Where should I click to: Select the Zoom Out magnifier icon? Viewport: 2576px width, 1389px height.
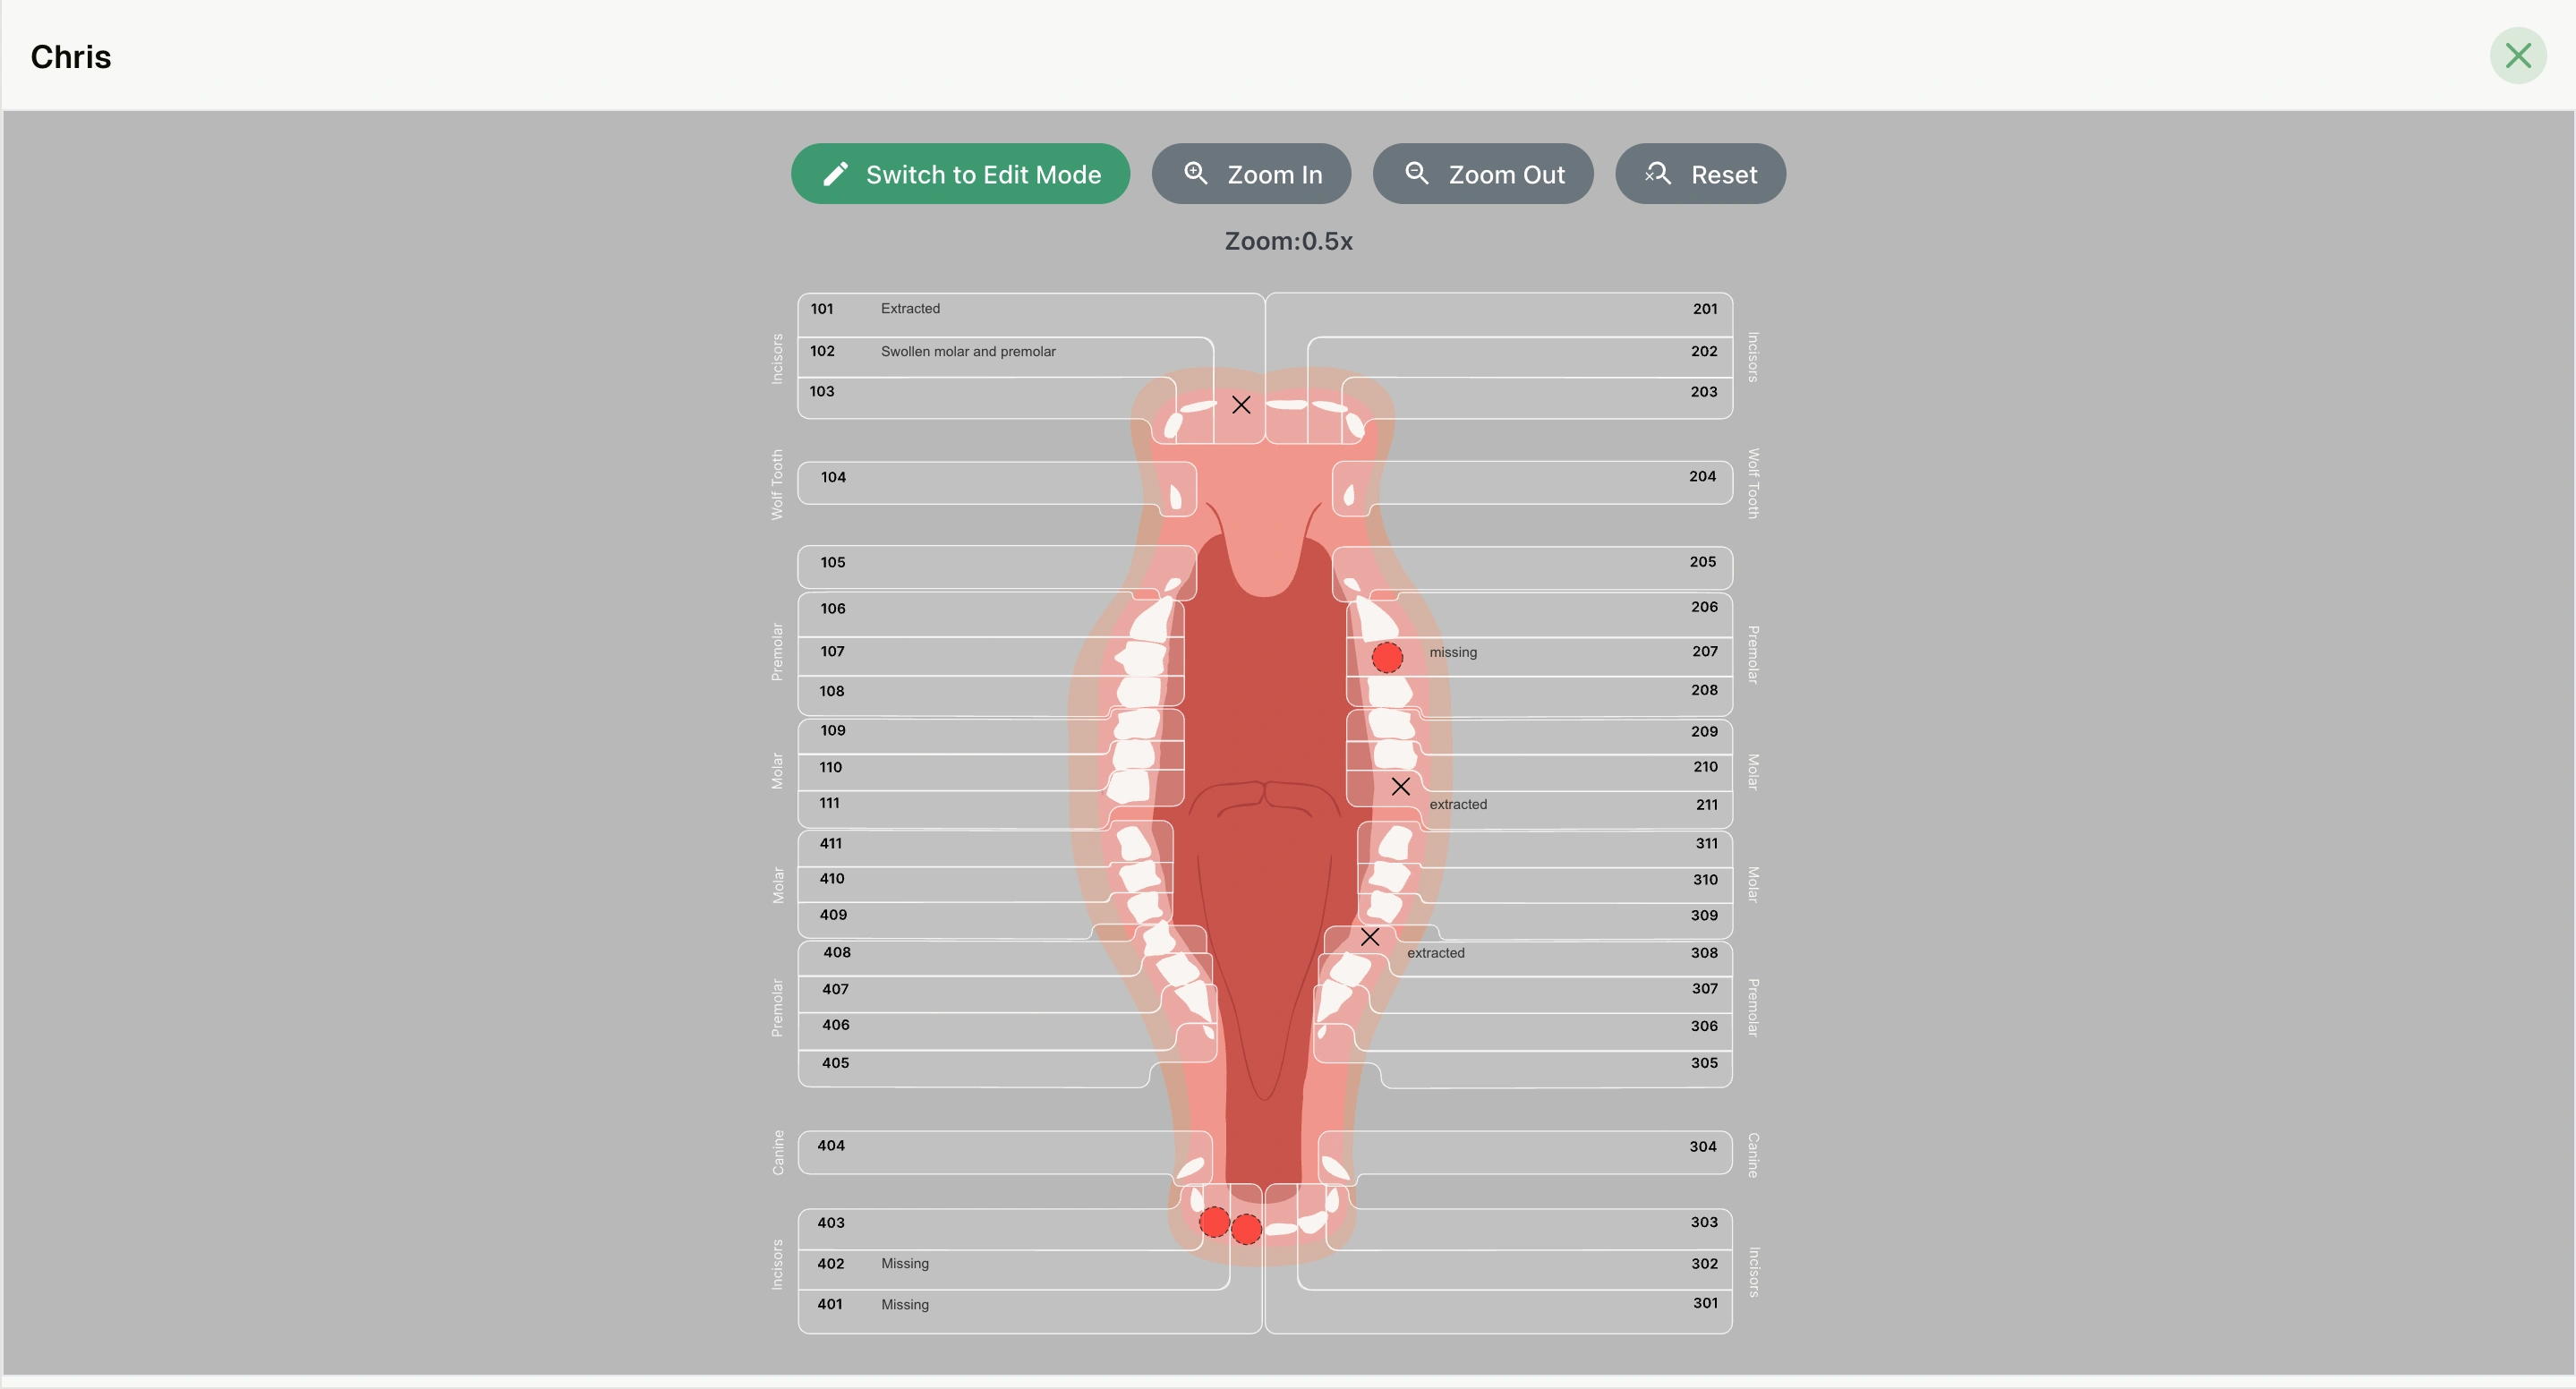click(x=1415, y=173)
